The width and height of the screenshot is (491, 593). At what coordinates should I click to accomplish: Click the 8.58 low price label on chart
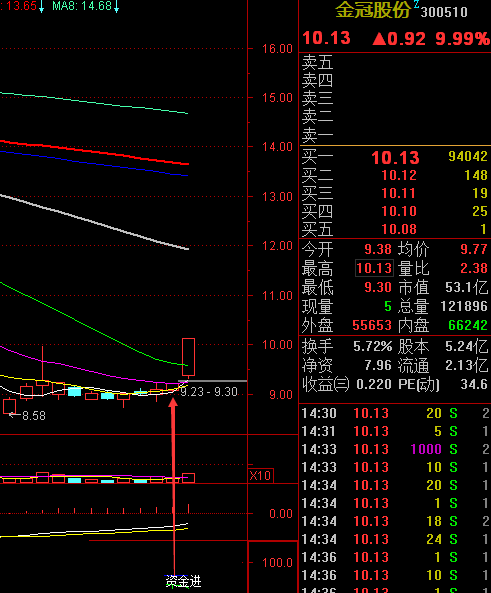(x=34, y=416)
